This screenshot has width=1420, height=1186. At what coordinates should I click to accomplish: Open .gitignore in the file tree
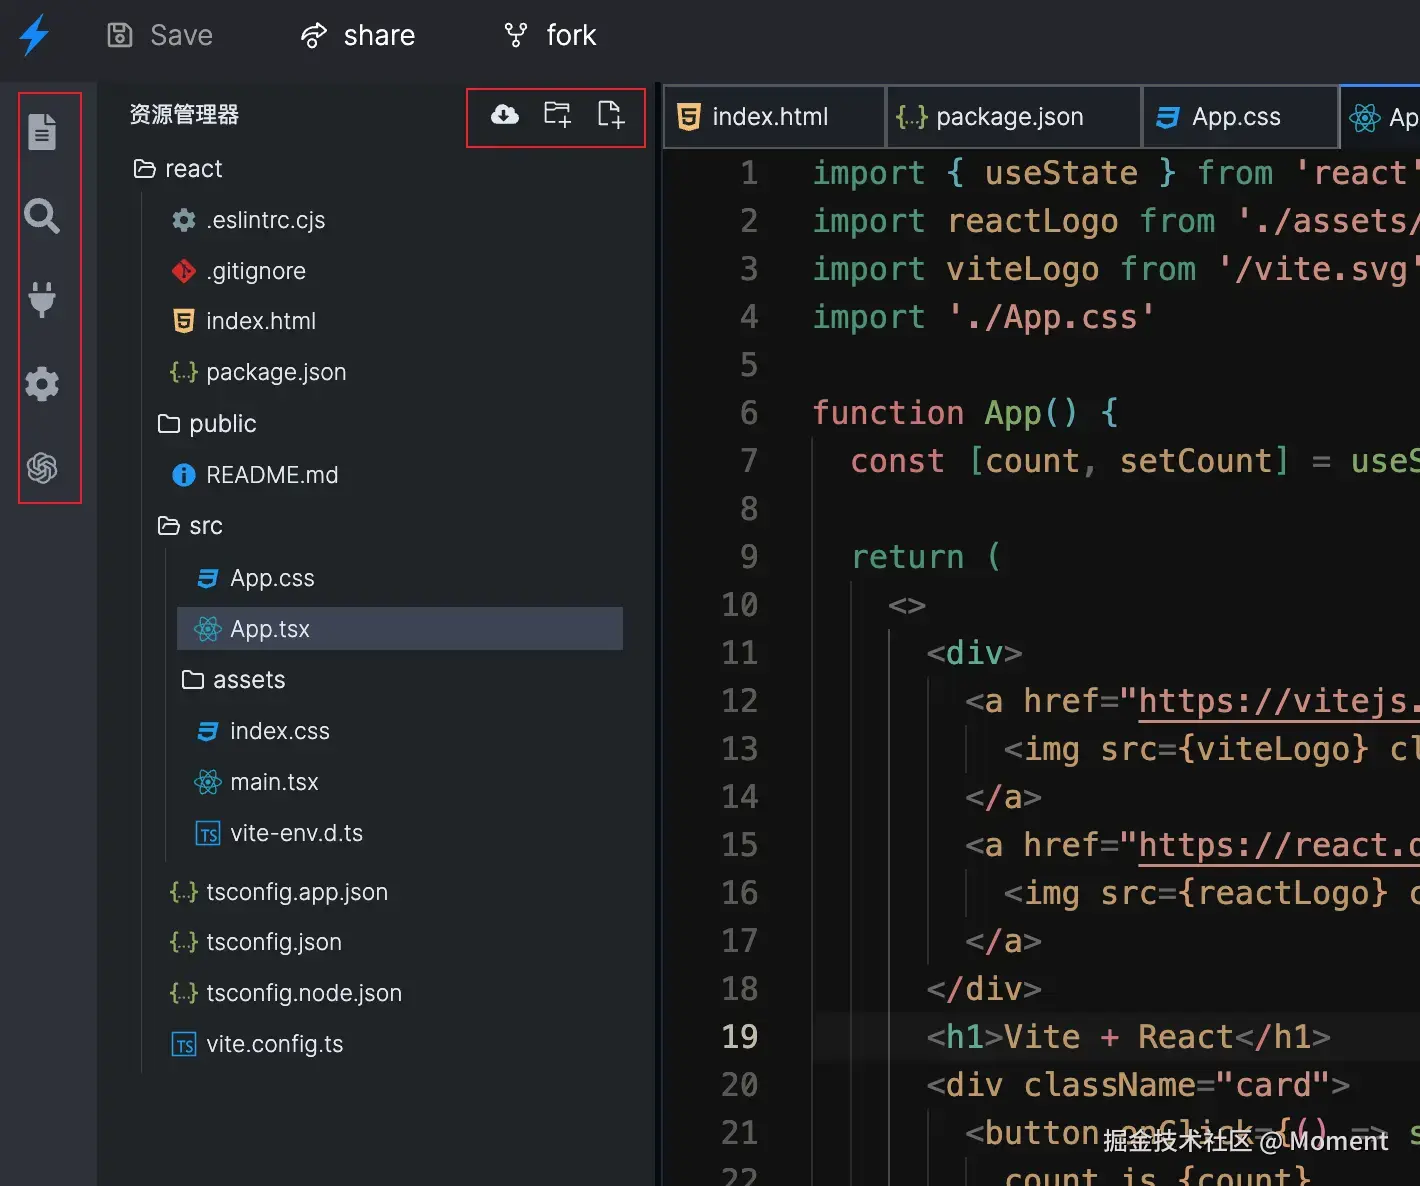coord(238,271)
